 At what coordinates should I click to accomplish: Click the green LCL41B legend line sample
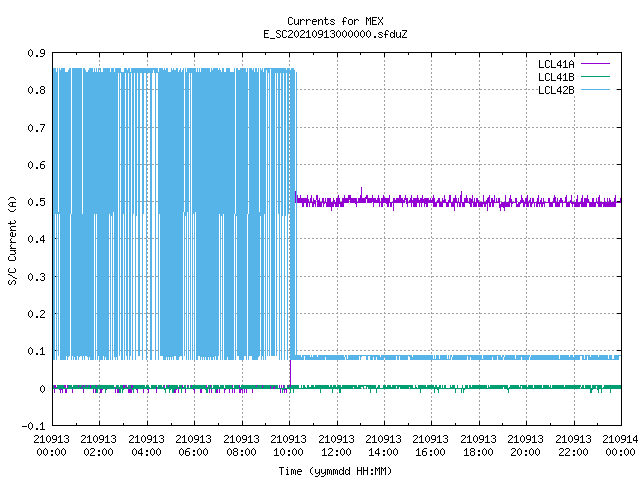[595, 77]
